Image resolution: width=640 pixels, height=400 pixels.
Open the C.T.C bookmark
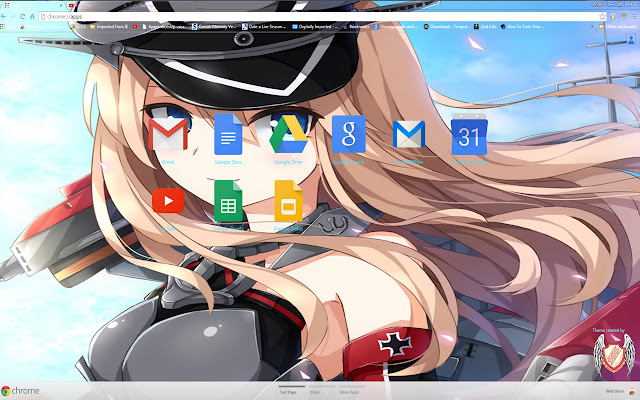(78, 27)
